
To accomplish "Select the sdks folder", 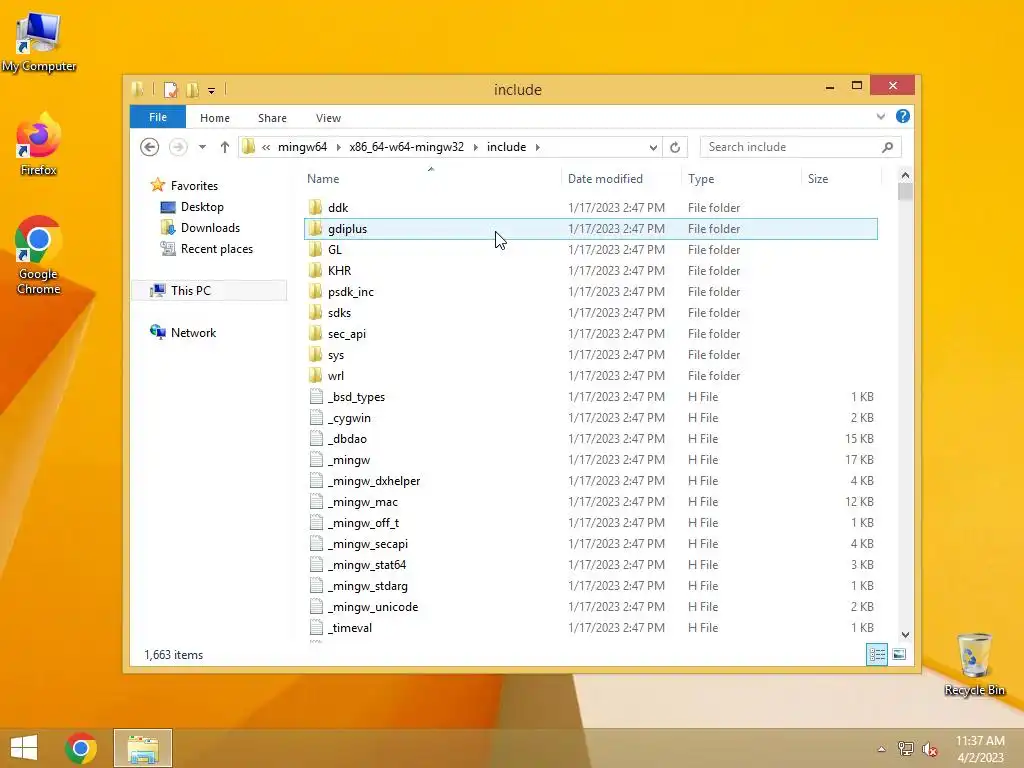I will tap(590, 312).
